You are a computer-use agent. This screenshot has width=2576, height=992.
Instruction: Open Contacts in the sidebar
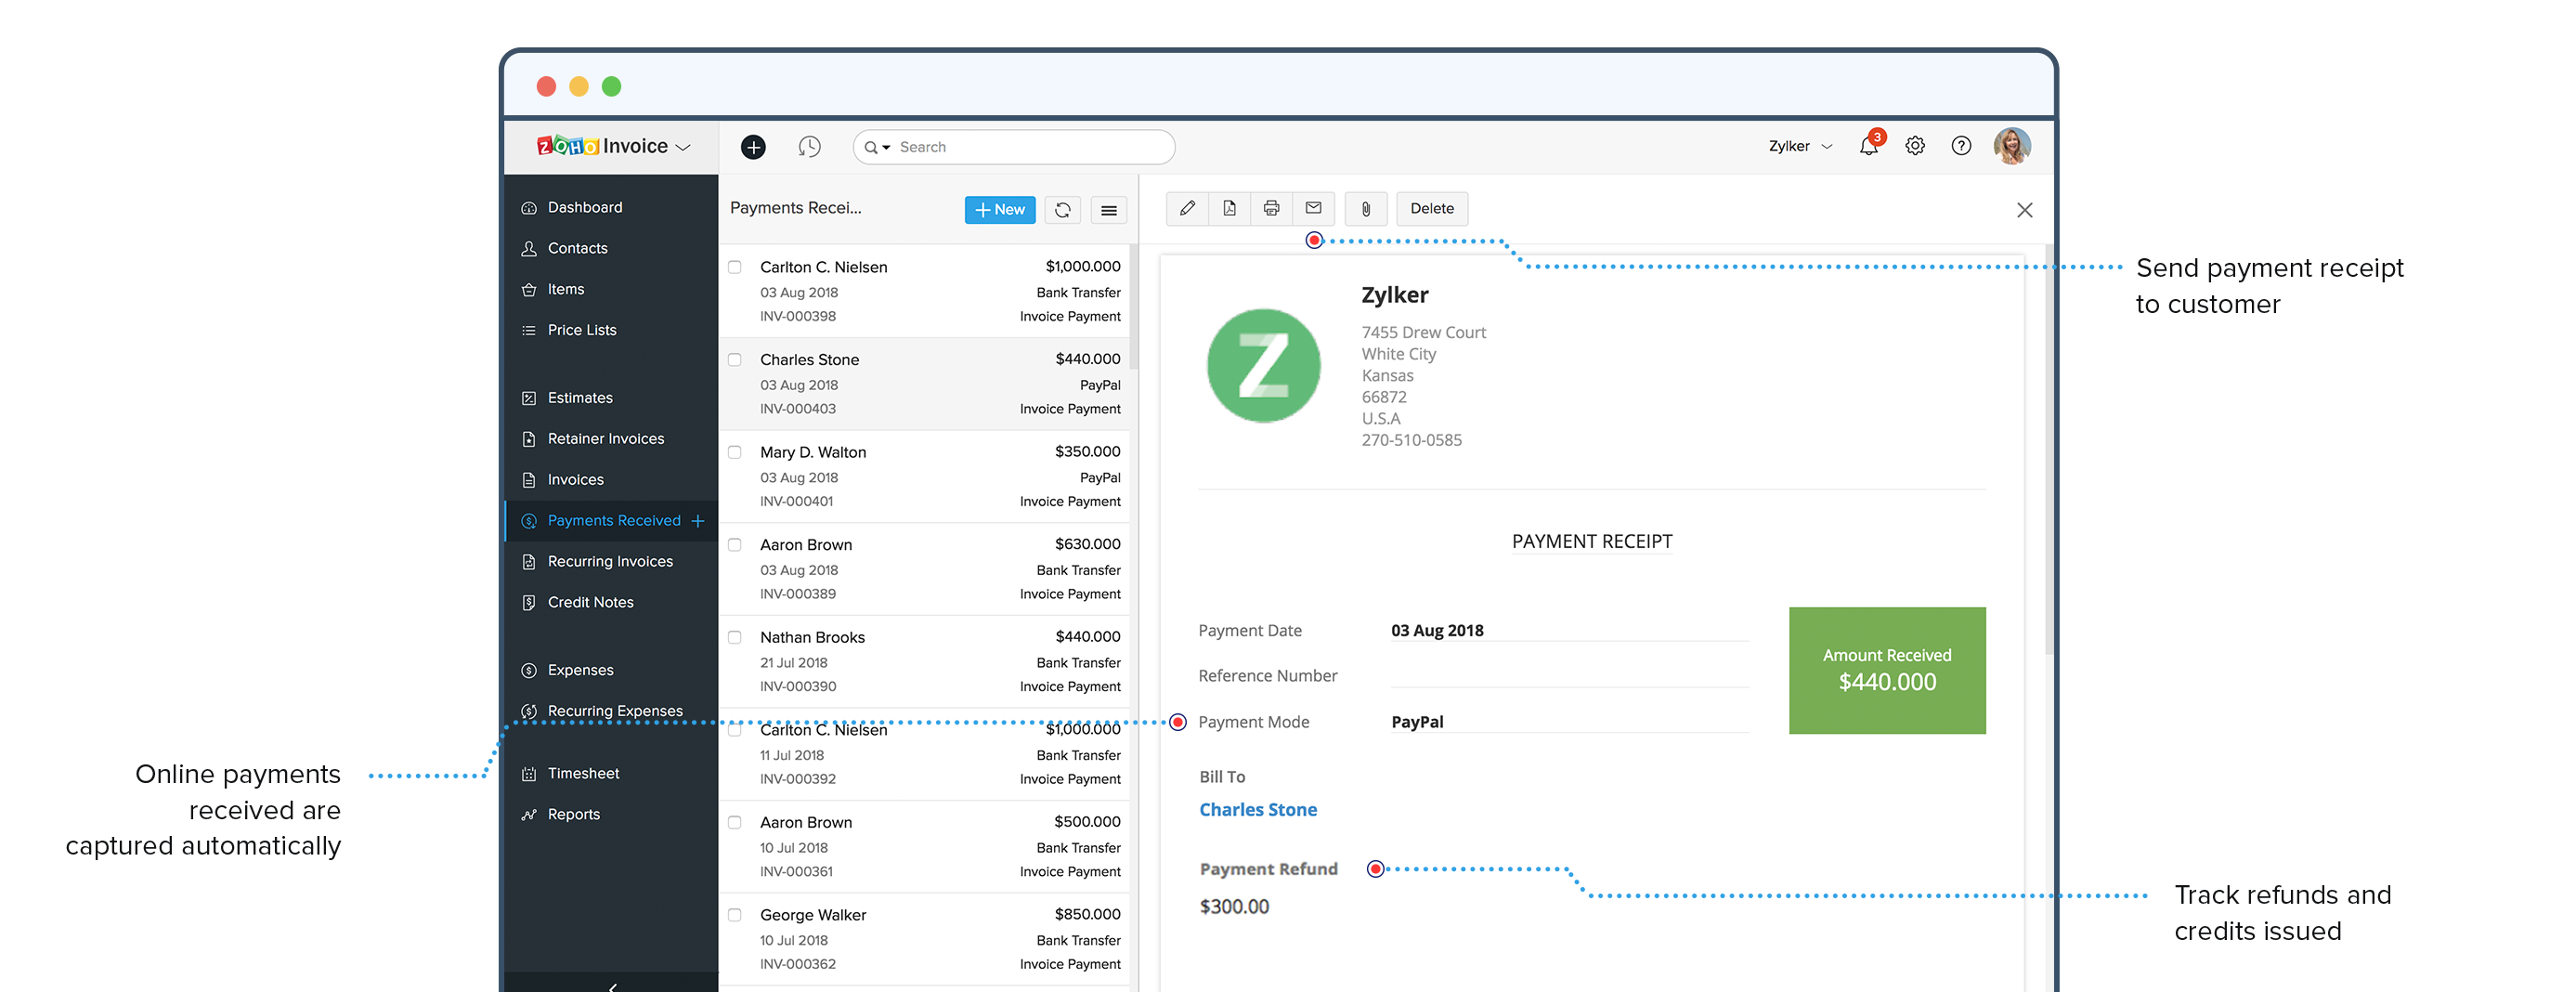point(611,248)
